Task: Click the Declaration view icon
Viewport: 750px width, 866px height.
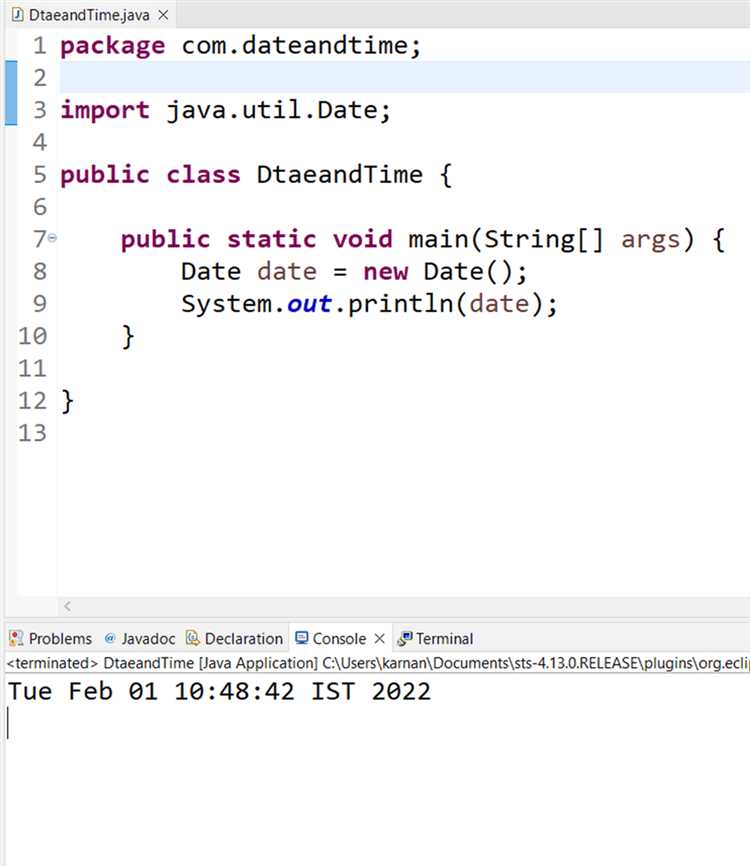Action: click(192, 638)
